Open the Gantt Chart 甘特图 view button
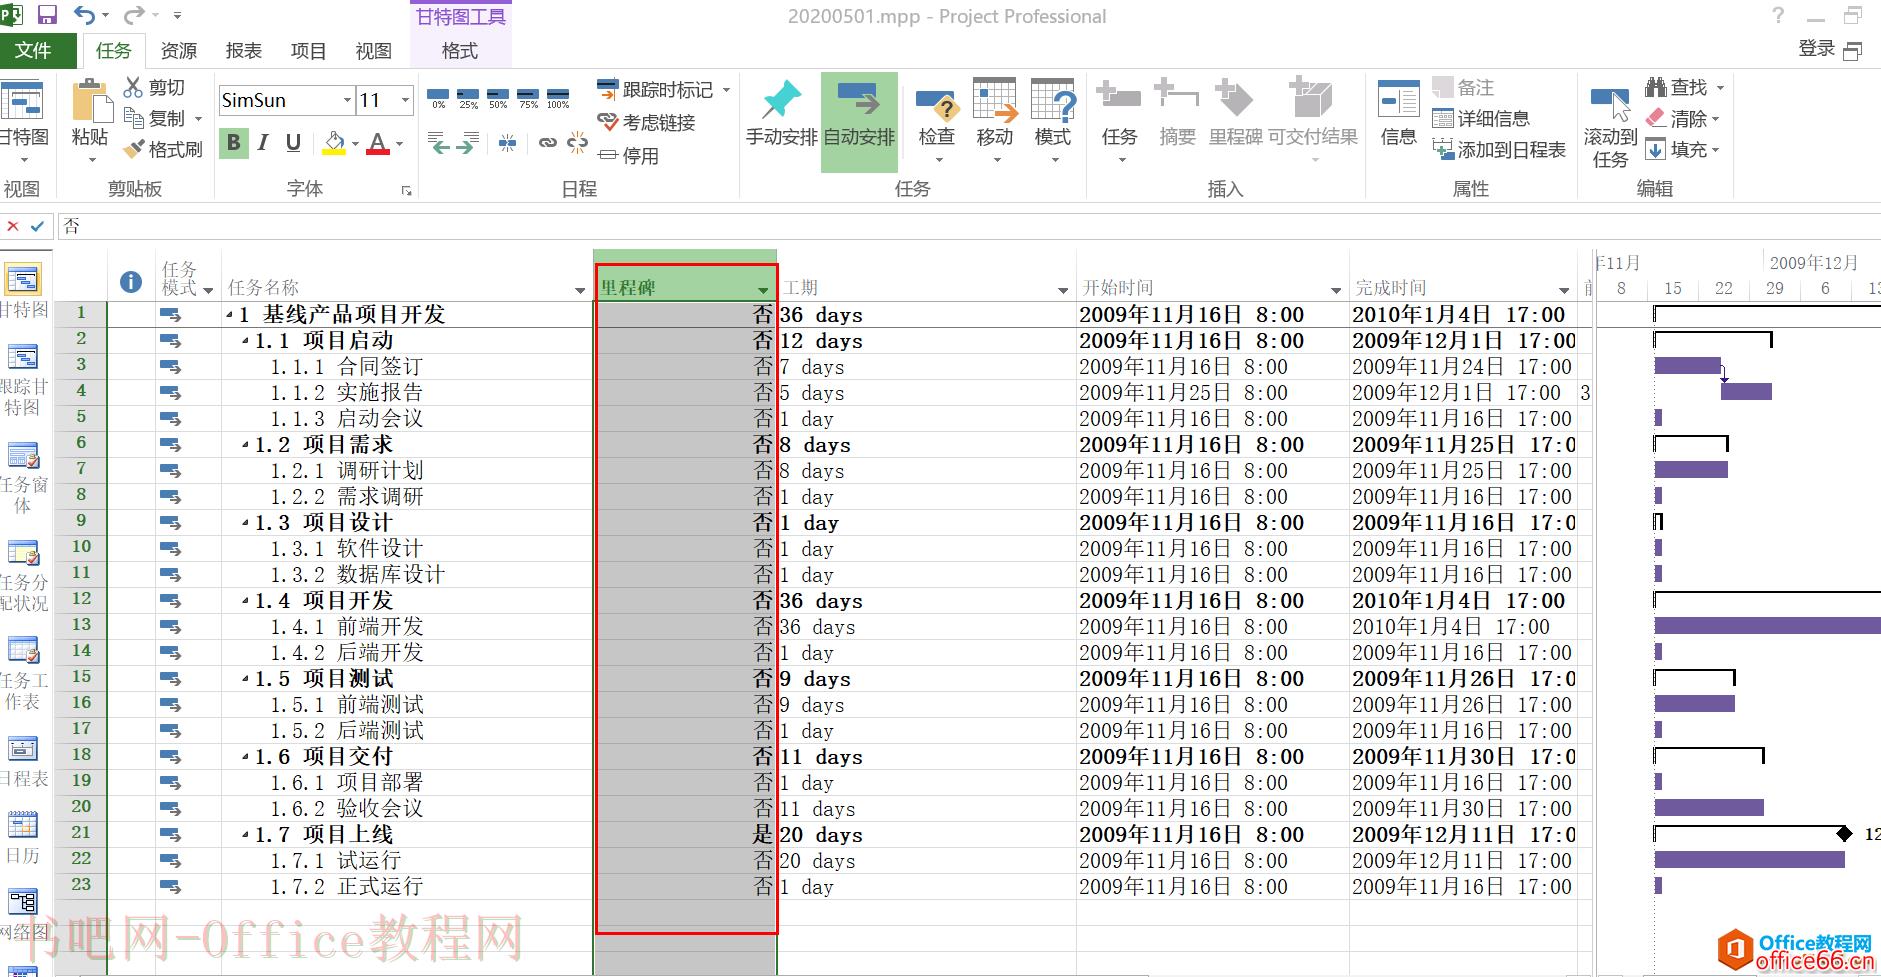The height and width of the screenshot is (977, 1881). (23, 122)
